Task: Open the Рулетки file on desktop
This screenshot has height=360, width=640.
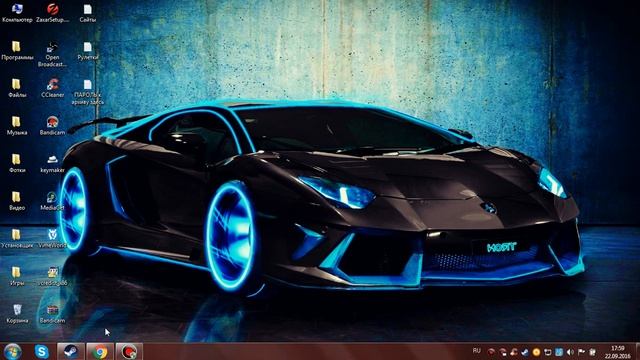Action: (87, 51)
